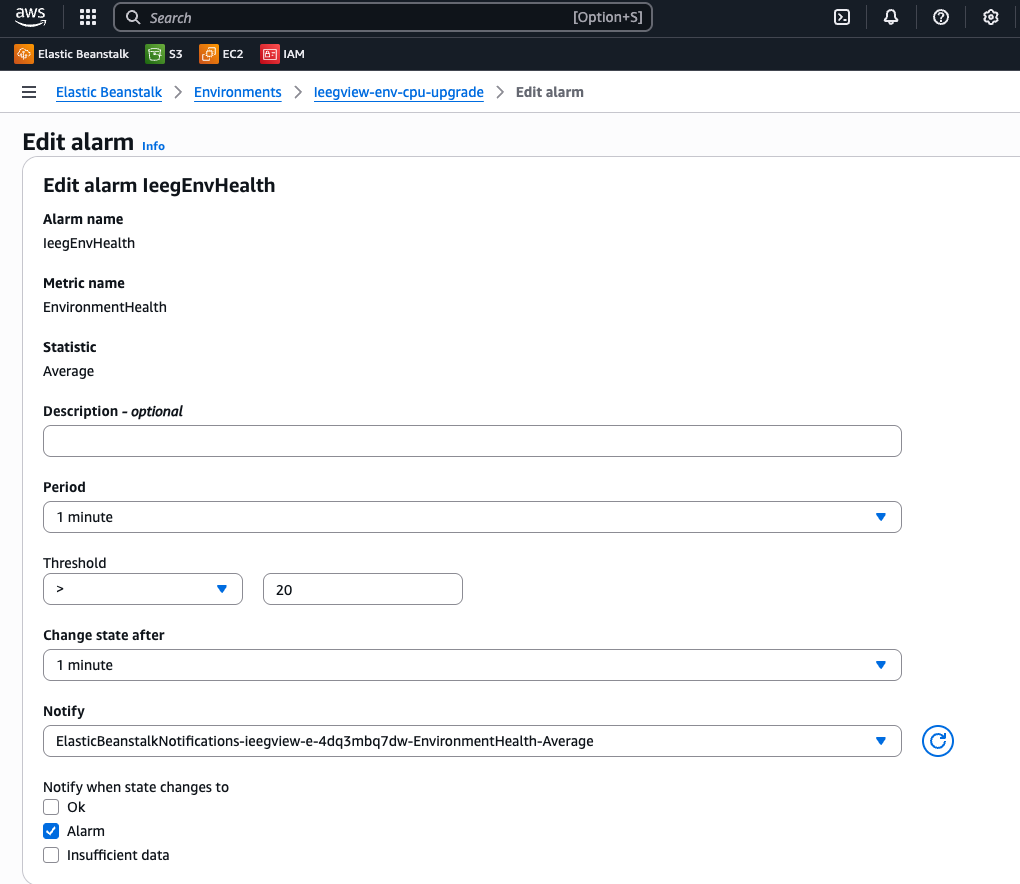Open Ieegview-env-cpu-upgrade breadcrumb link
Viewport: 1020px width, 884px height.
(399, 92)
